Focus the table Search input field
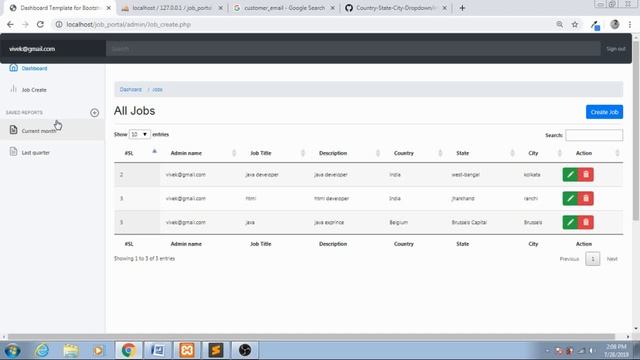This screenshot has height=360, width=640. (594, 135)
